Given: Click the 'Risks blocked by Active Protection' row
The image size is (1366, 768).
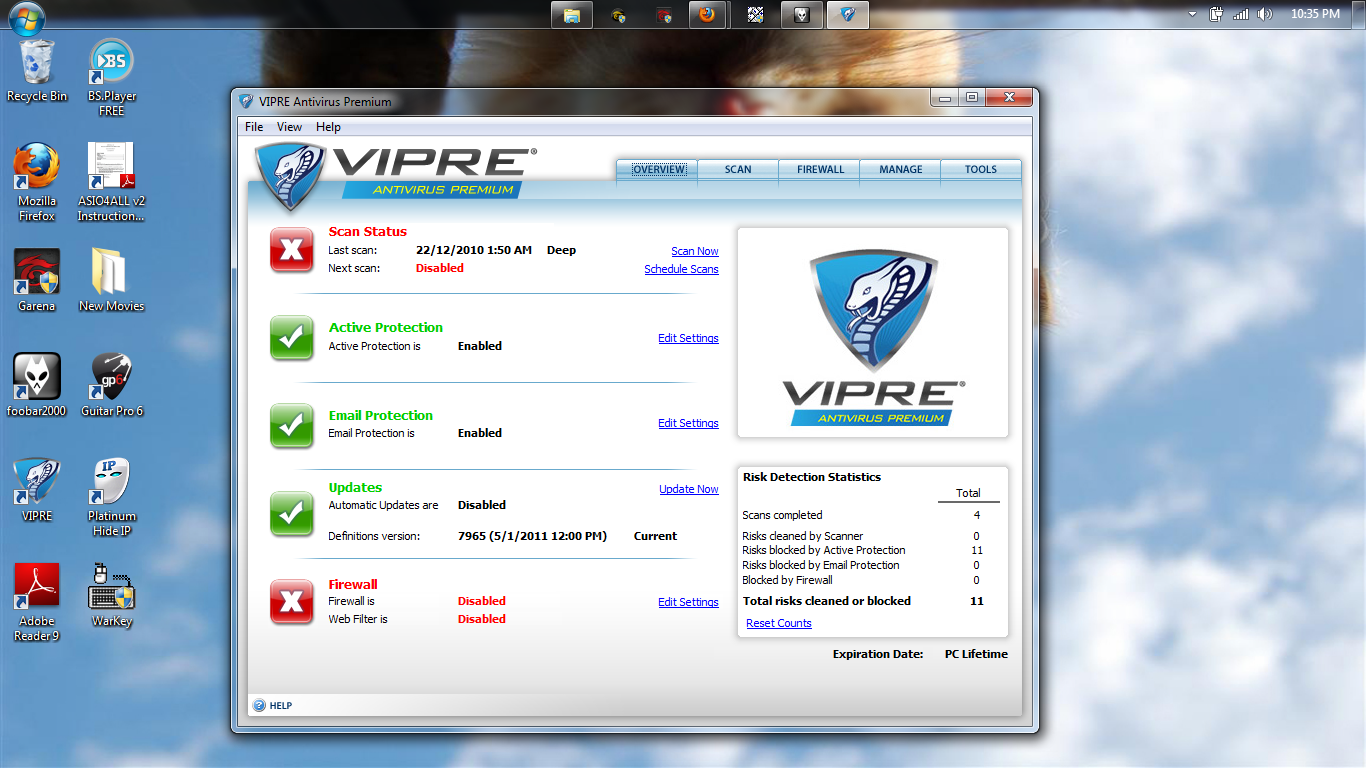Looking at the screenshot, I should click(x=864, y=550).
